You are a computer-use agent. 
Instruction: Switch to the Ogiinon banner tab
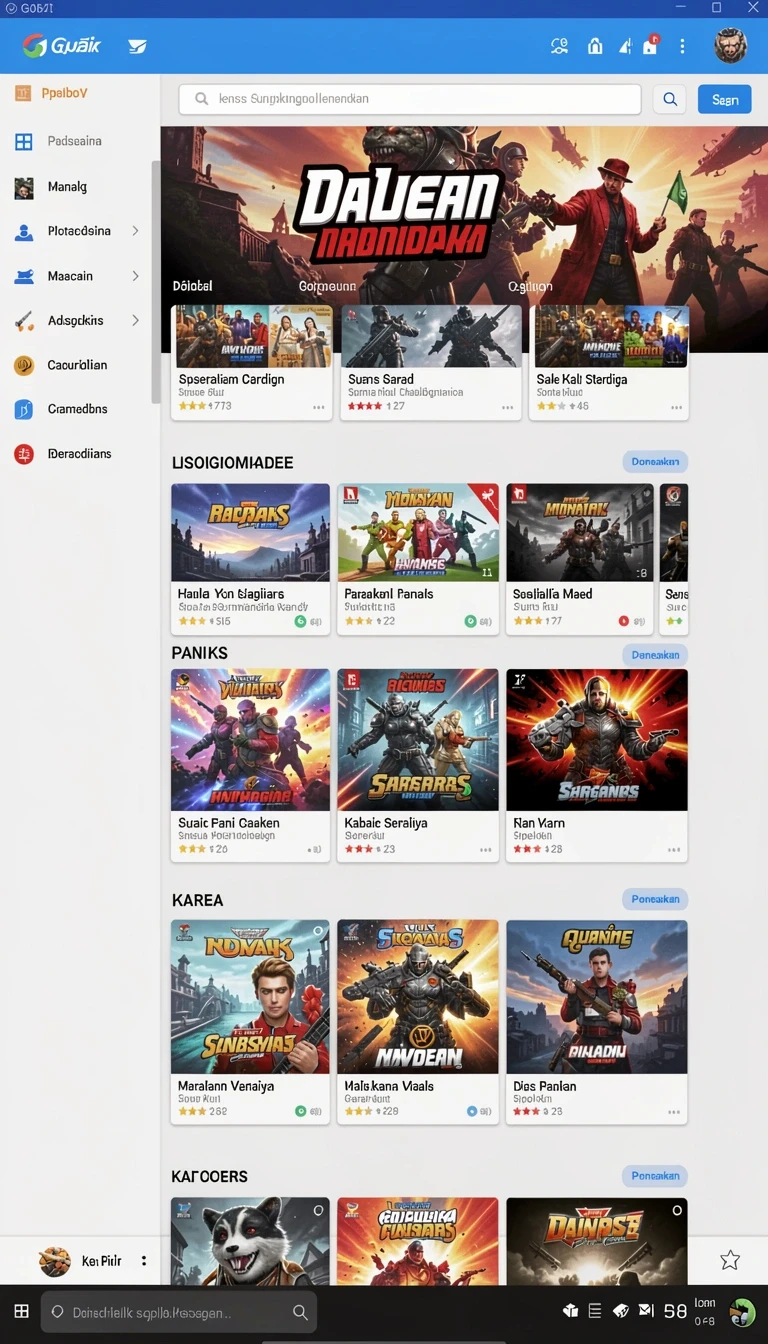click(530, 286)
